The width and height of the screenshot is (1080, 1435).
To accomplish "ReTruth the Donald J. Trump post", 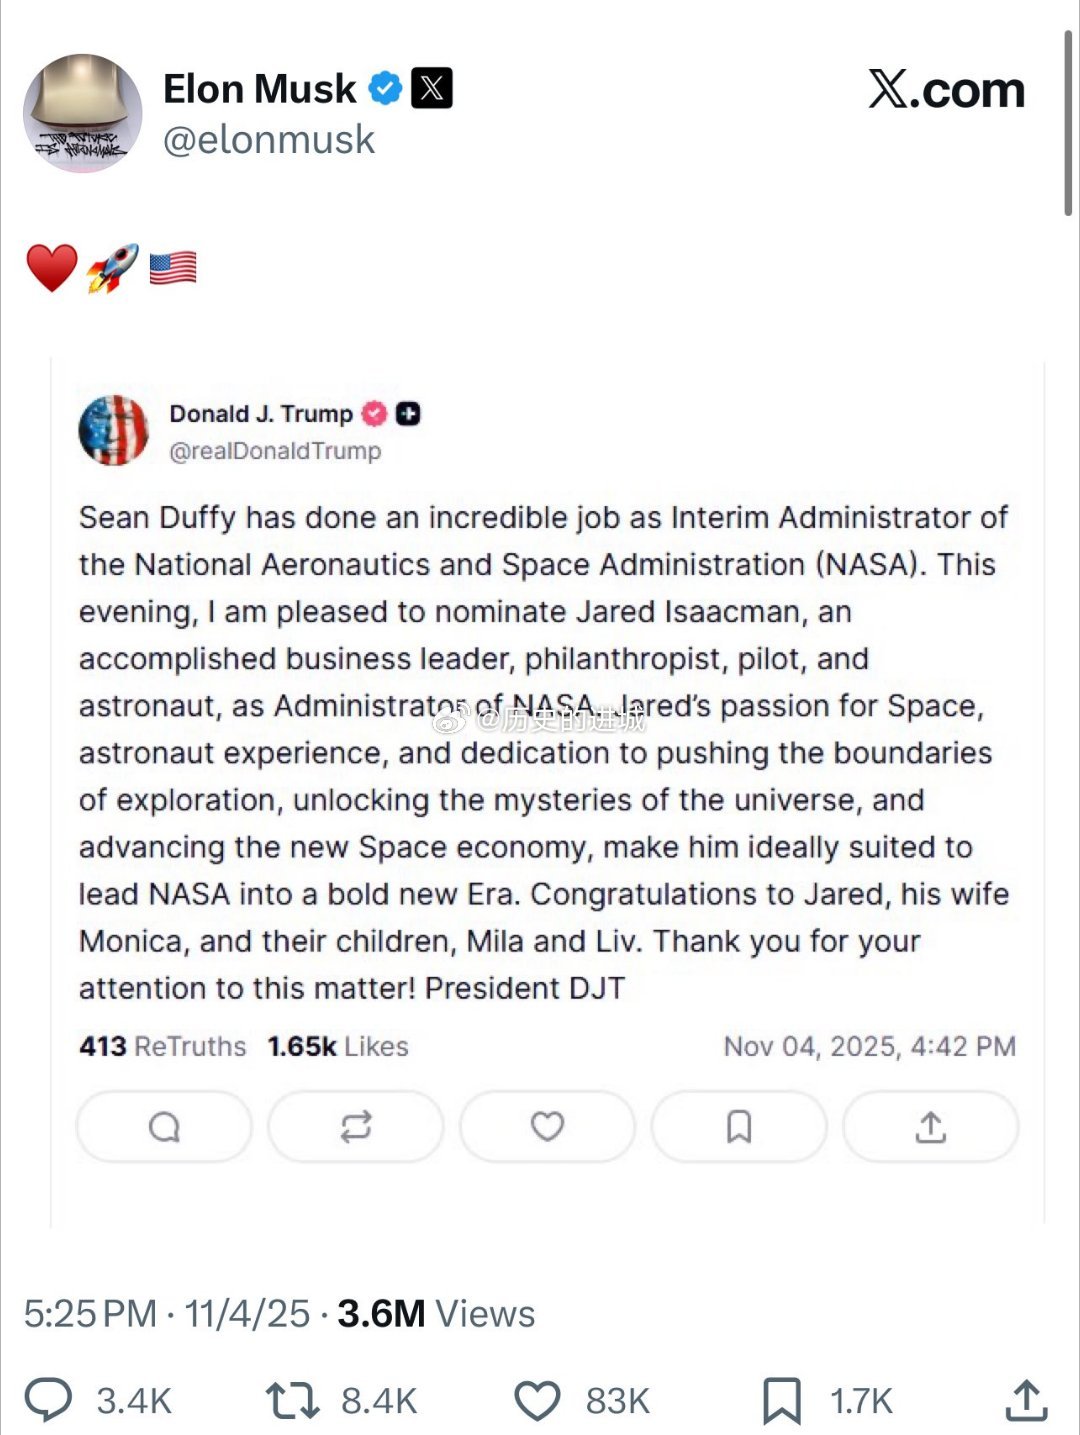I will (x=356, y=1127).
